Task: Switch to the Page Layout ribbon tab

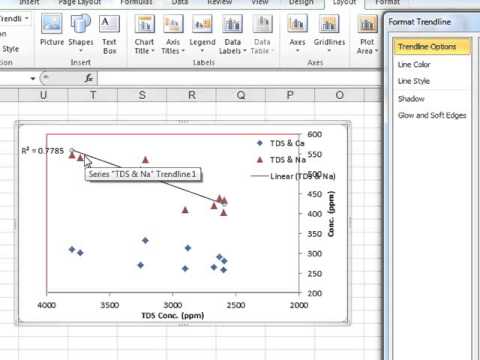Action: (79, 2)
